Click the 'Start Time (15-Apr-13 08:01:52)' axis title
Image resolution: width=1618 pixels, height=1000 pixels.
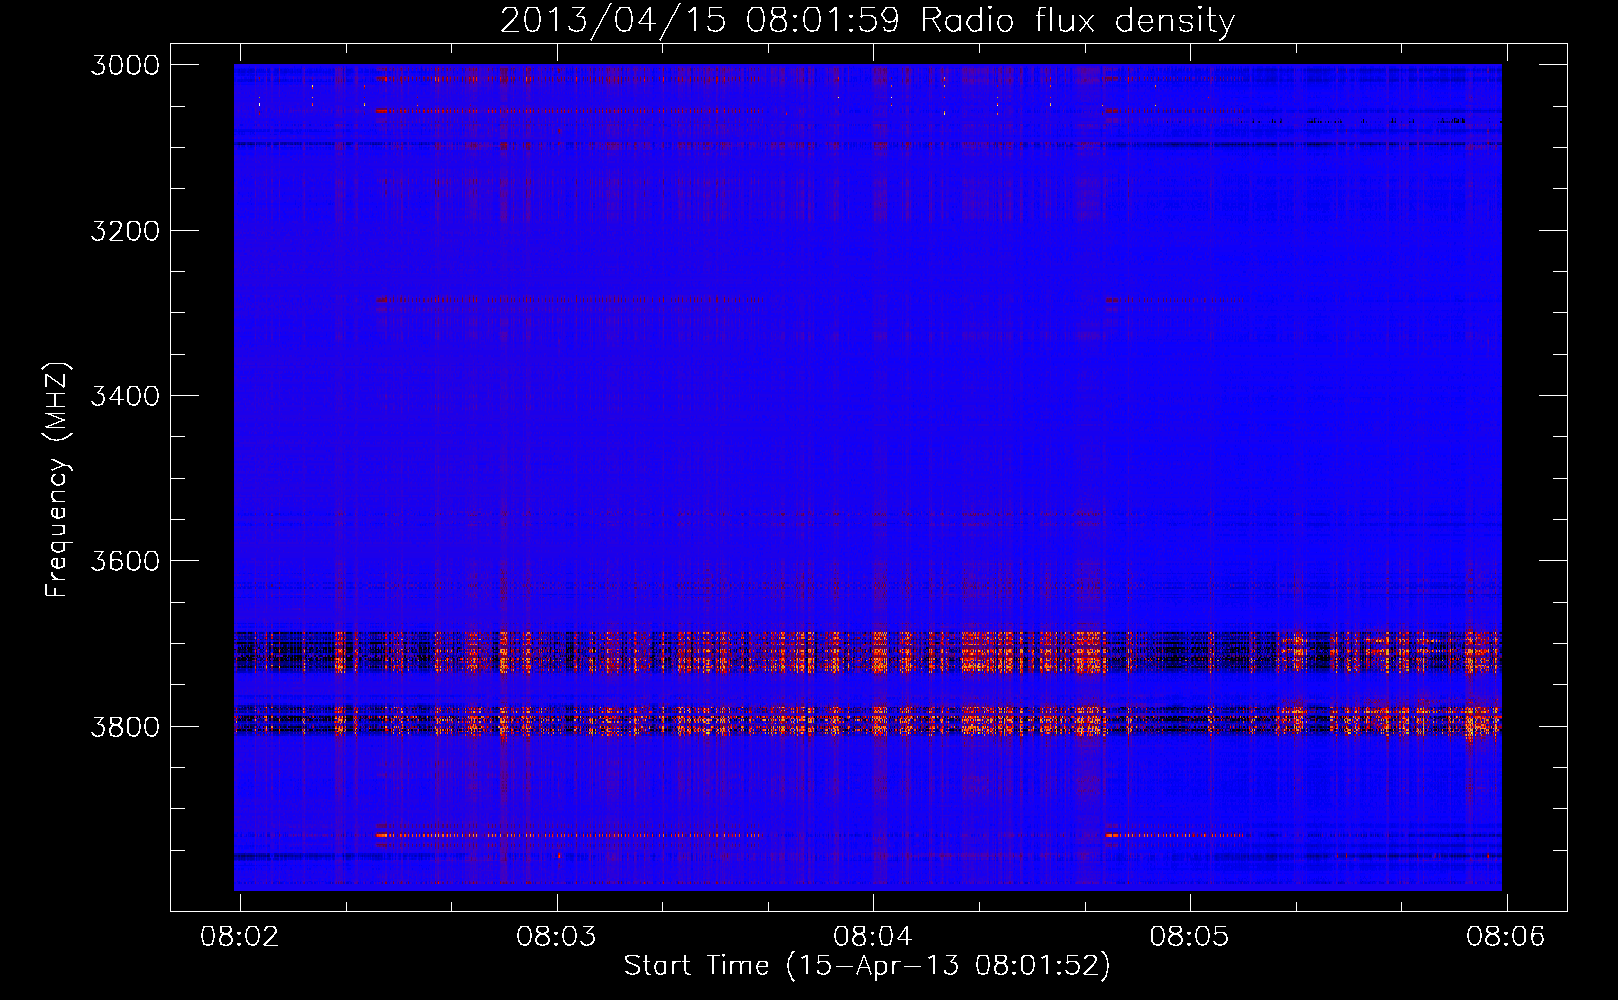coord(867,966)
